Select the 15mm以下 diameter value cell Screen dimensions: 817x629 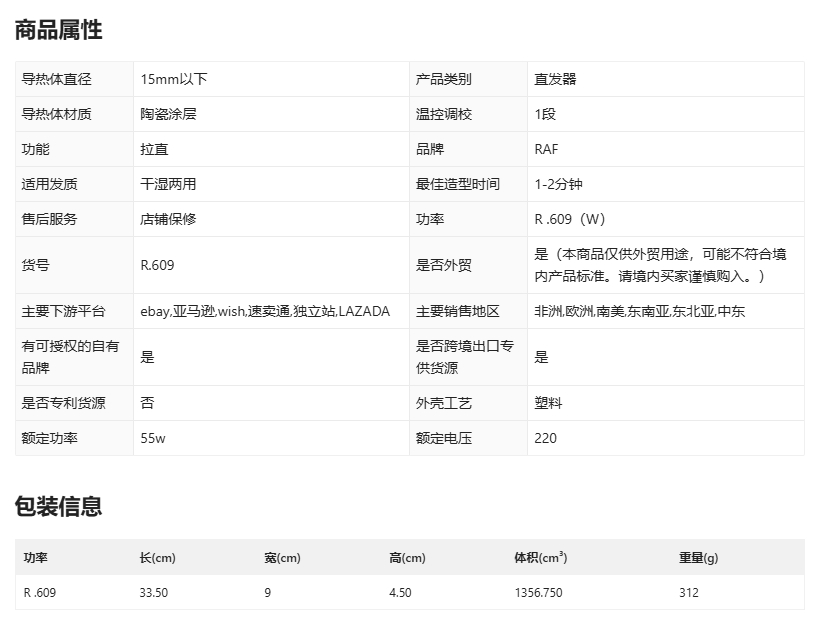coord(174,79)
